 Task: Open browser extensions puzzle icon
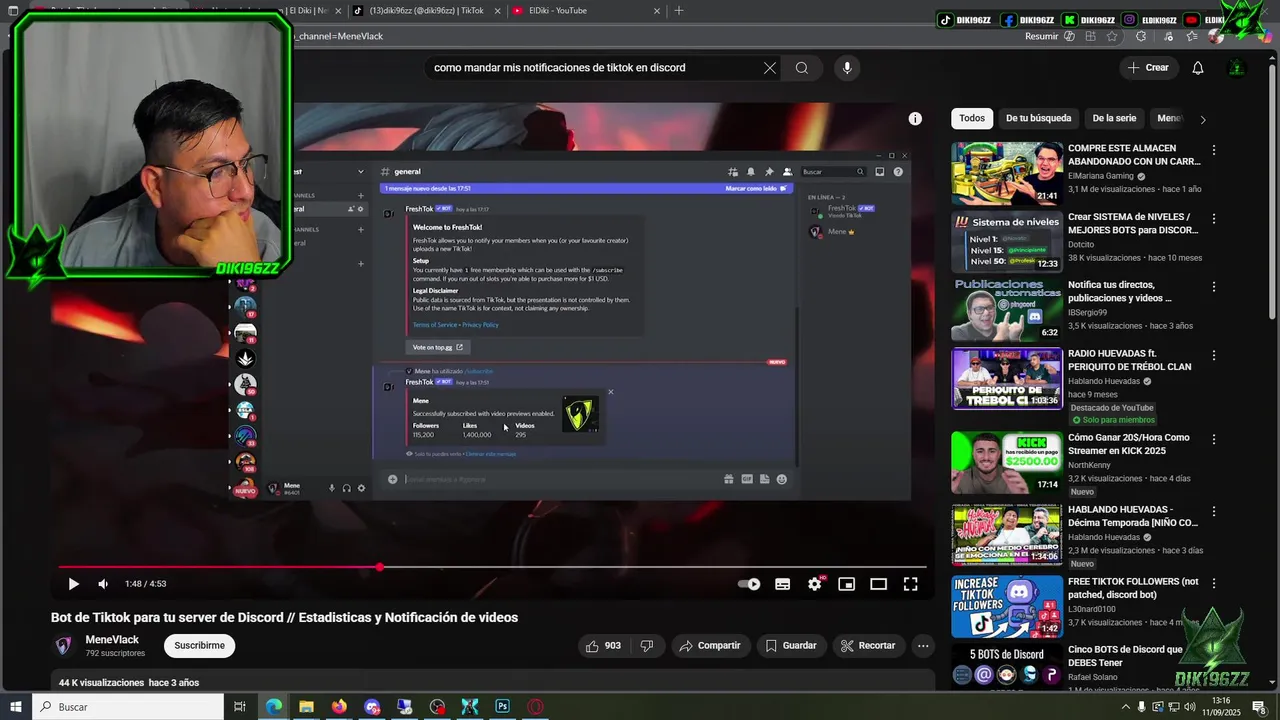click(1141, 36)
